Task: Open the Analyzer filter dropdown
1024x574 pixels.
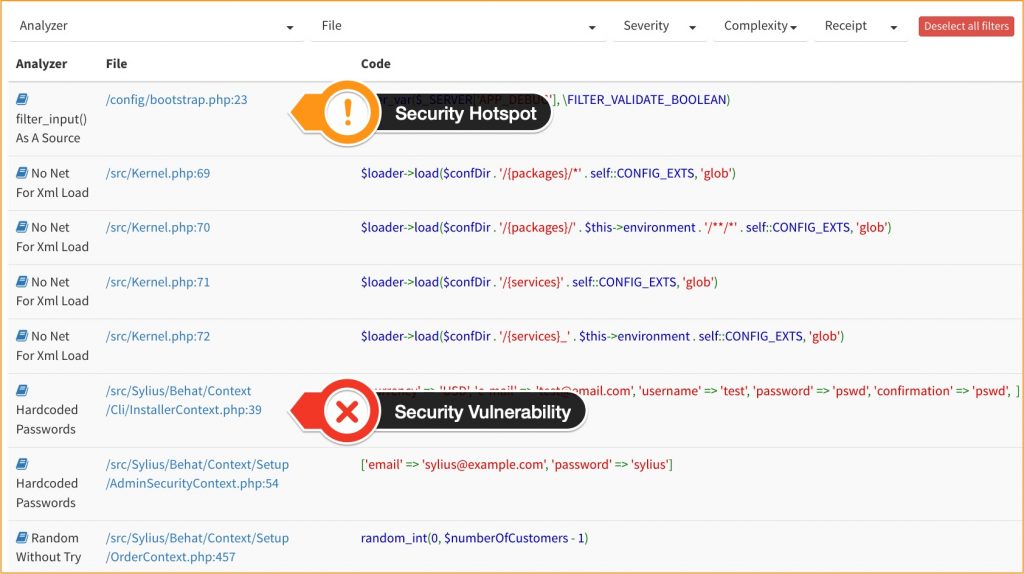Action: (157, 26)
